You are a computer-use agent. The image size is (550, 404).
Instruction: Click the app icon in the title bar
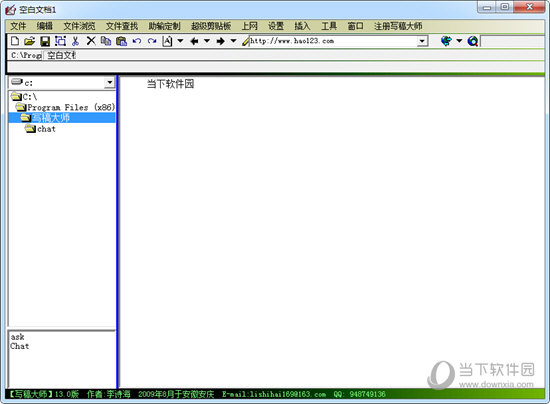point(11,10)
